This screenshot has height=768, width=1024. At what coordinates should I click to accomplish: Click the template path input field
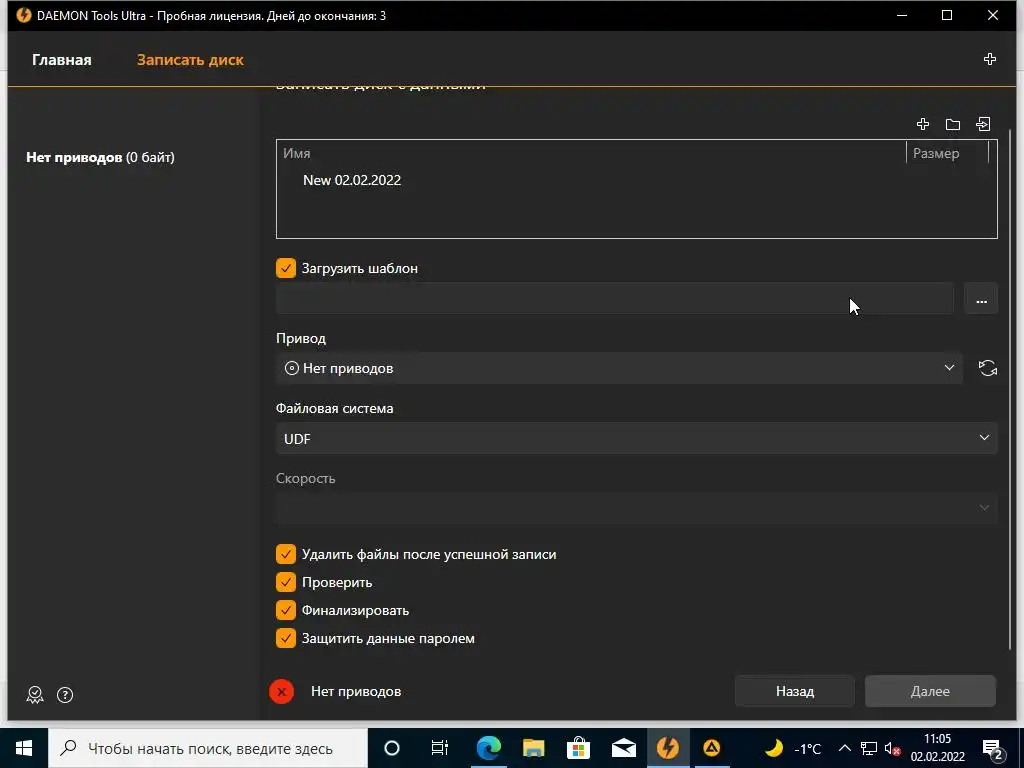click(615, 299)
